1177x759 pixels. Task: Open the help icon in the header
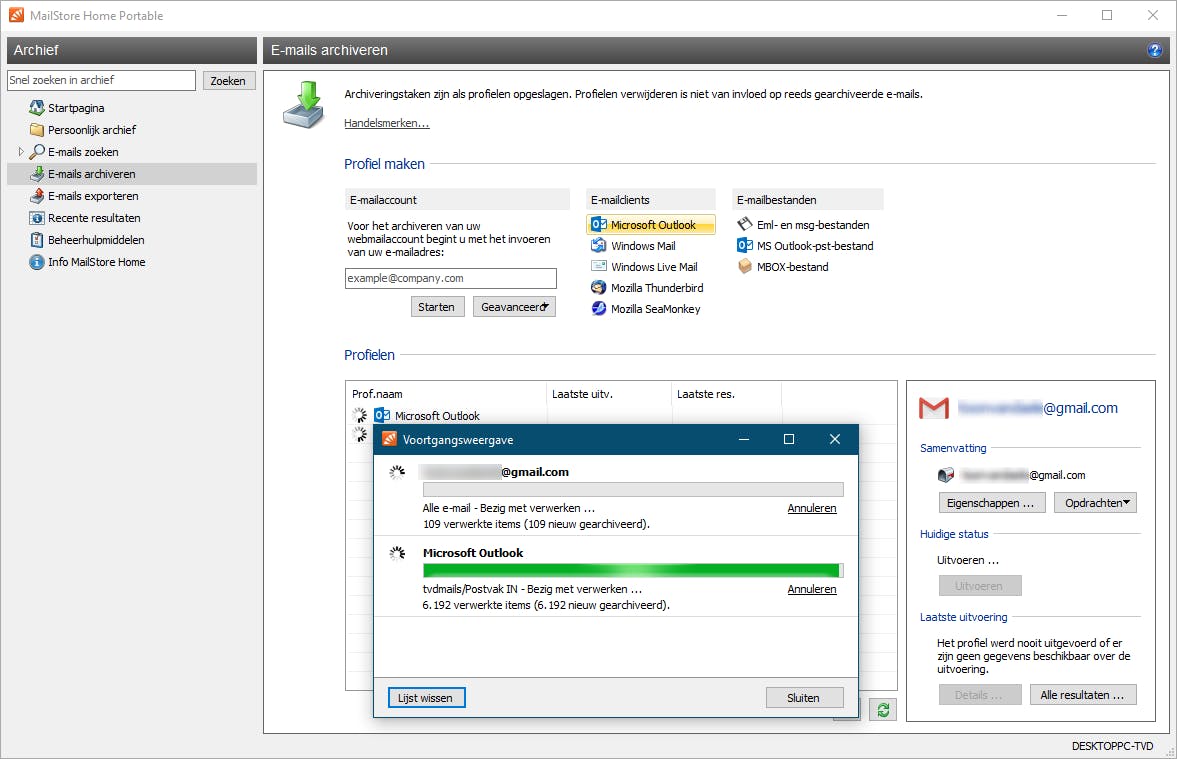coord(1154,50)
